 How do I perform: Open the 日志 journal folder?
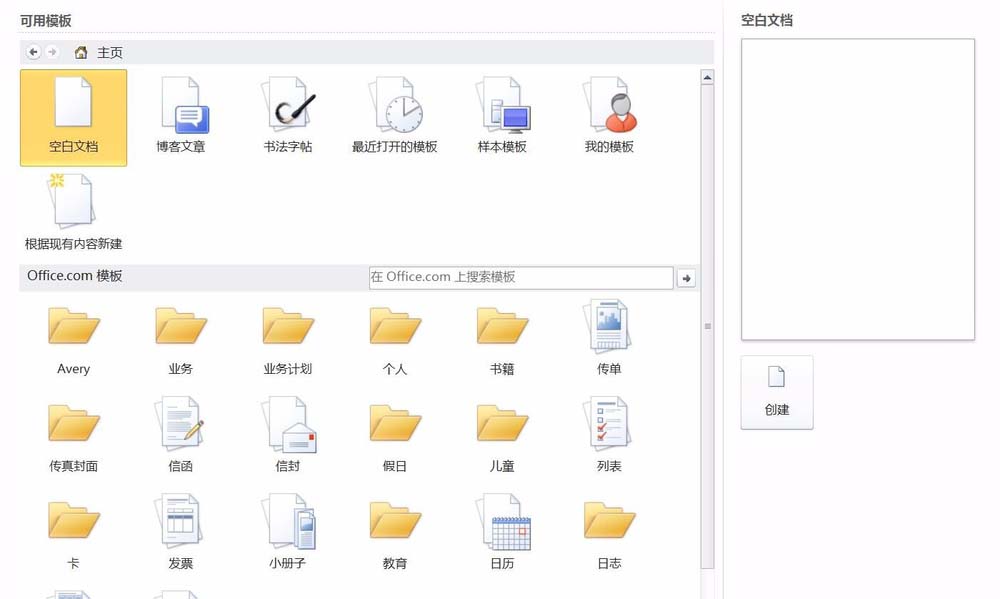(609, 535)
